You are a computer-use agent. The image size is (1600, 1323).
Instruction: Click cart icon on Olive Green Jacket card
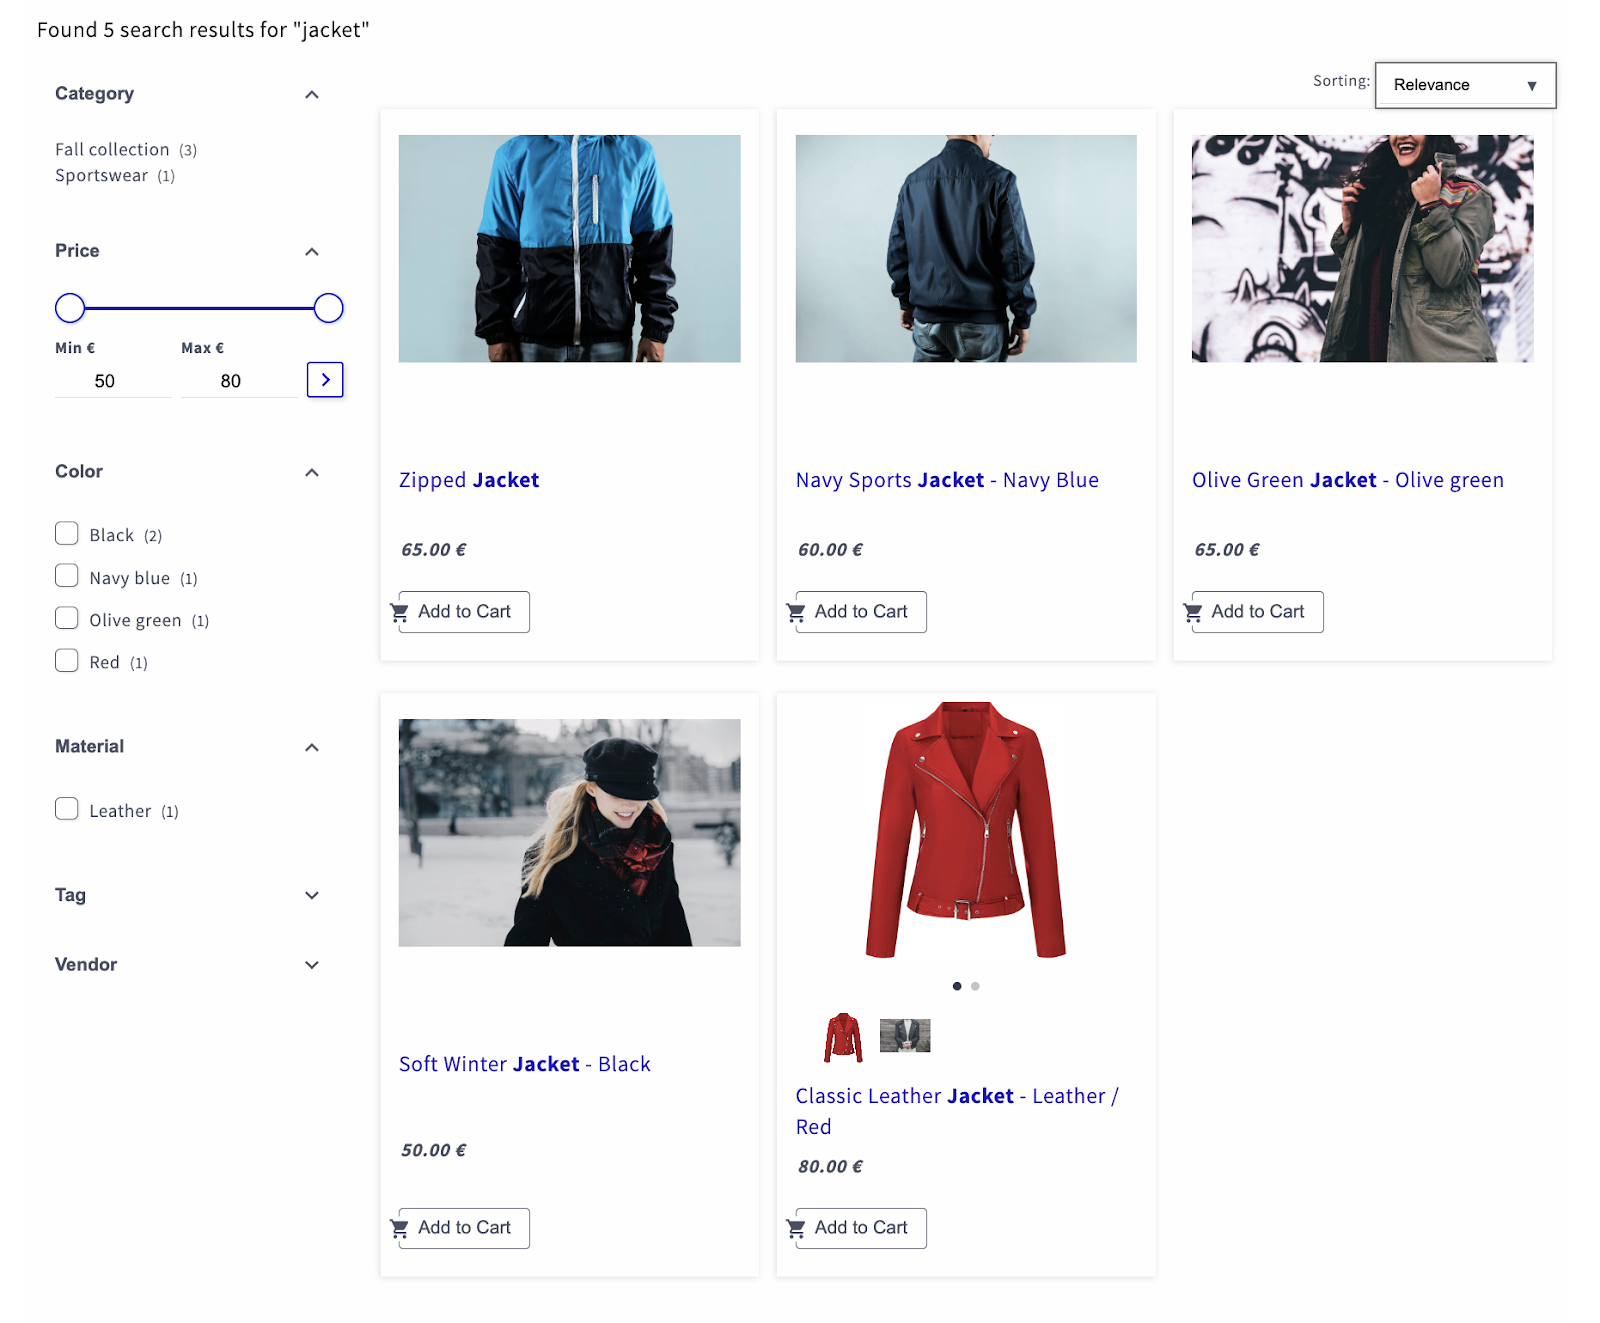[1193, 612]
